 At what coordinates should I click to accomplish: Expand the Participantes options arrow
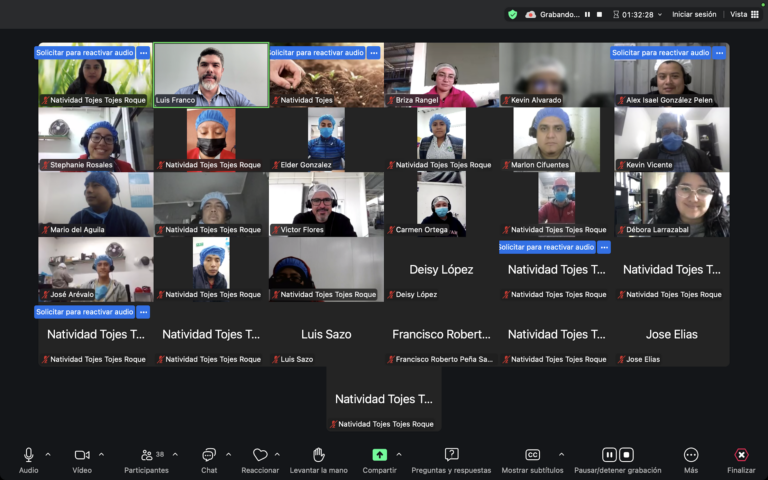point(175,455)
